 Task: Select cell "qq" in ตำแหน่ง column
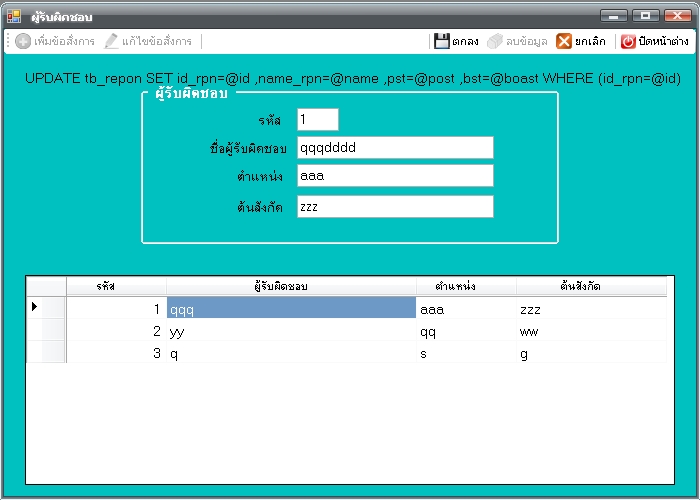click(x=467, y=330)
